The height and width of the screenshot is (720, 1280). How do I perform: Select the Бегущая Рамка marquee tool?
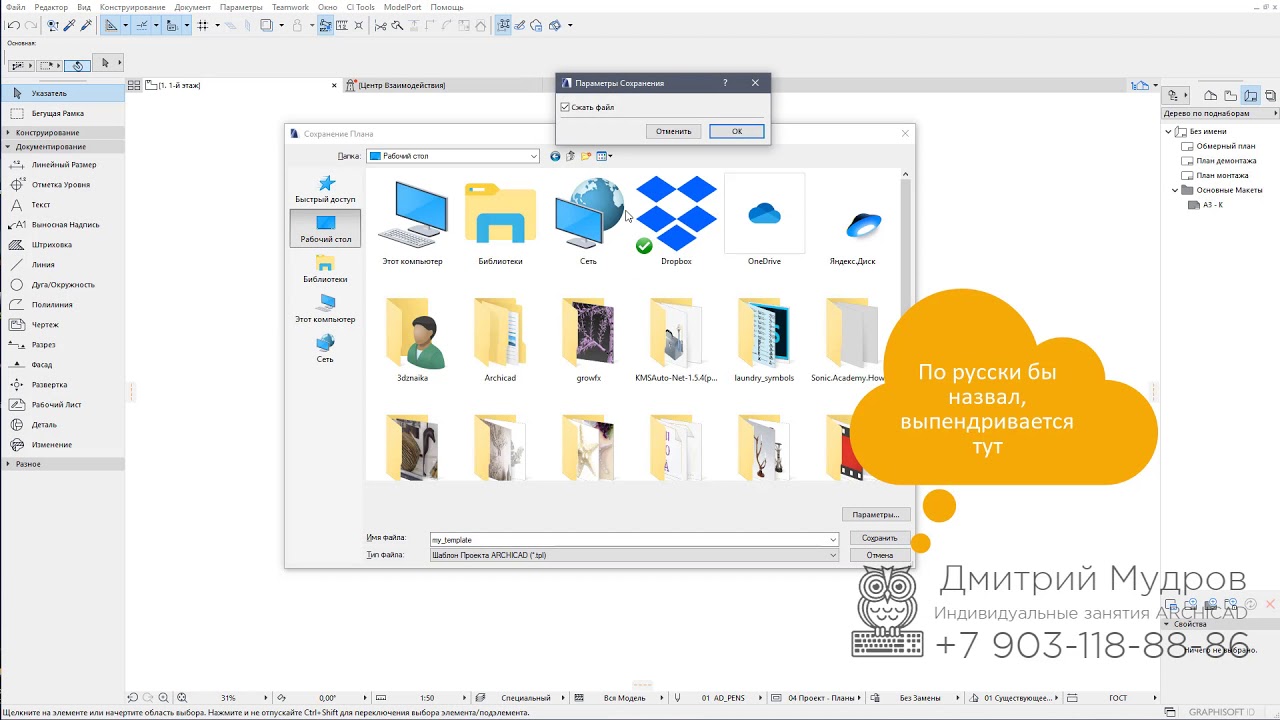[x=62, y=113]
